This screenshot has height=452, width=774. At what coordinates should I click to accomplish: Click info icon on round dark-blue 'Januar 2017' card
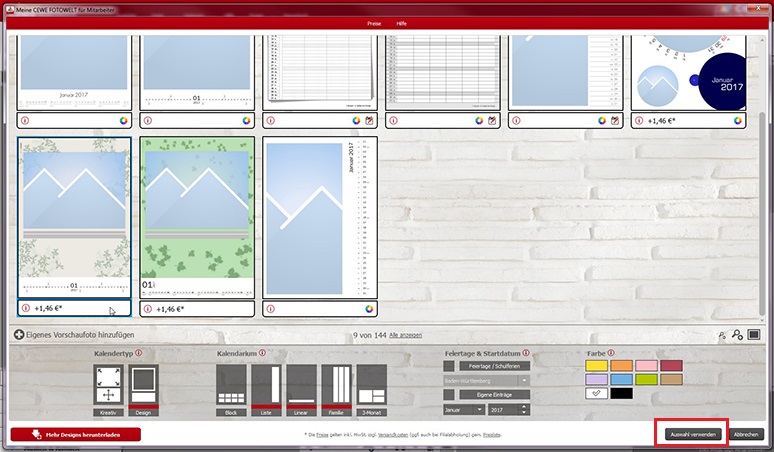click(639, 120)
